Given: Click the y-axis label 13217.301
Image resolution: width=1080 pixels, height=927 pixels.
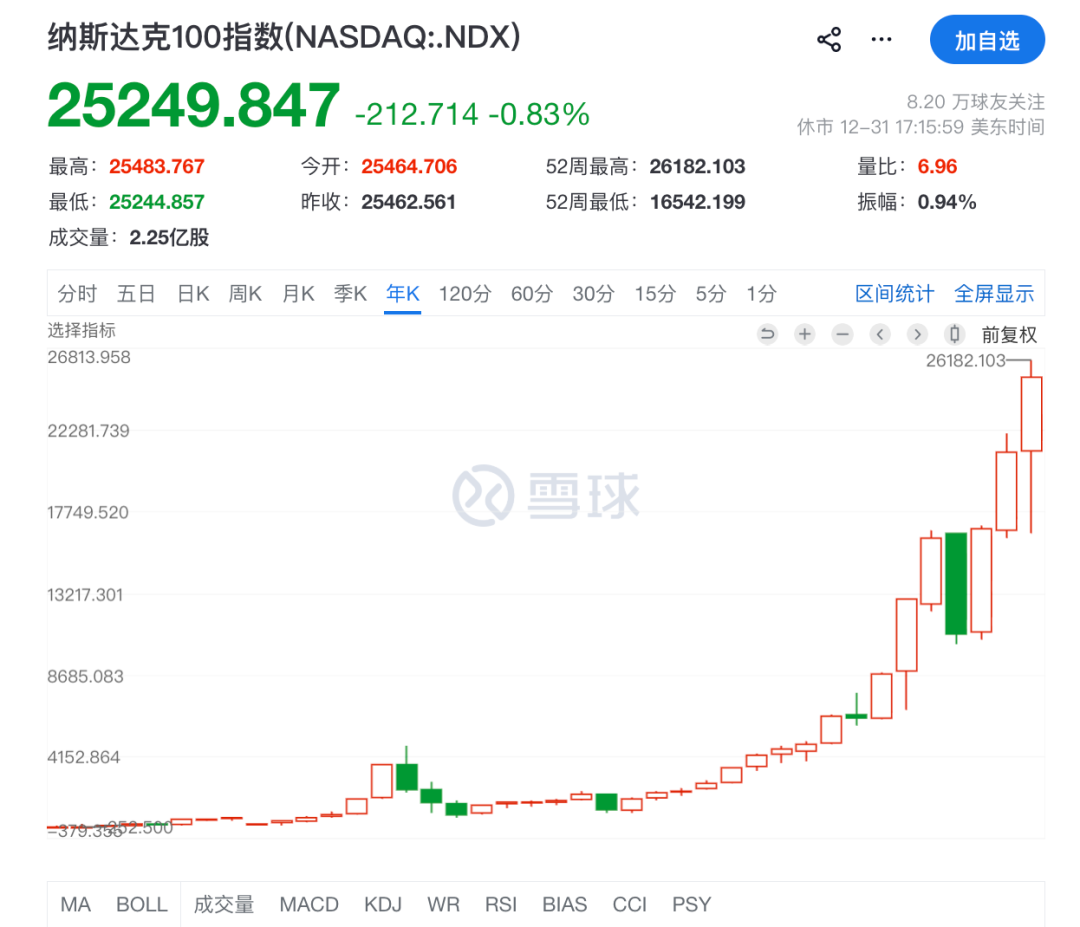Looking at the screenshot, I should coord(85,594).
